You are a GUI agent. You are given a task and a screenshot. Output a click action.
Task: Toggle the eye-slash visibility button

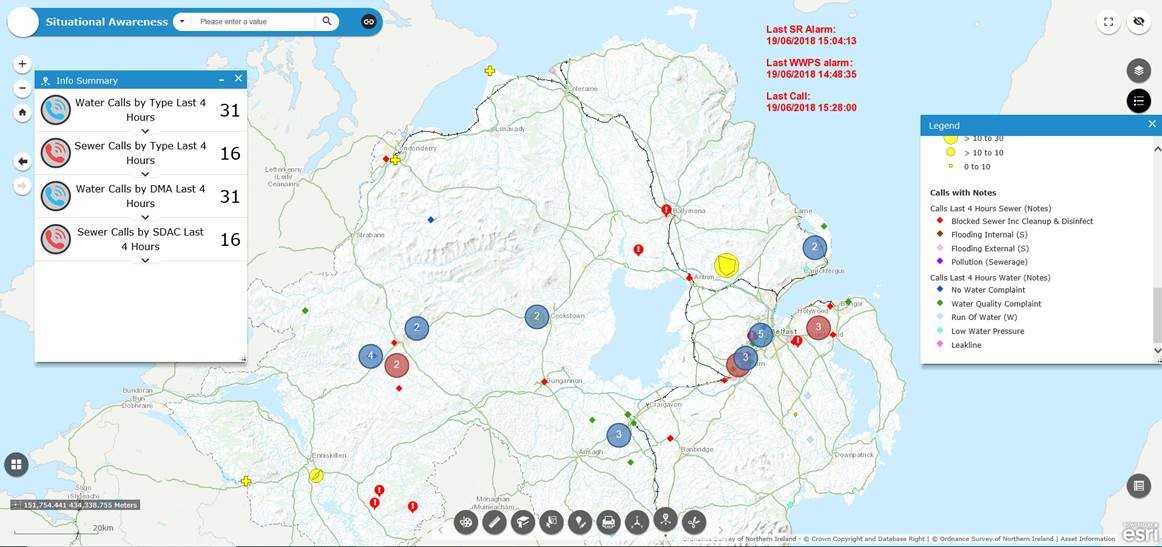[x=1138, y=21]
